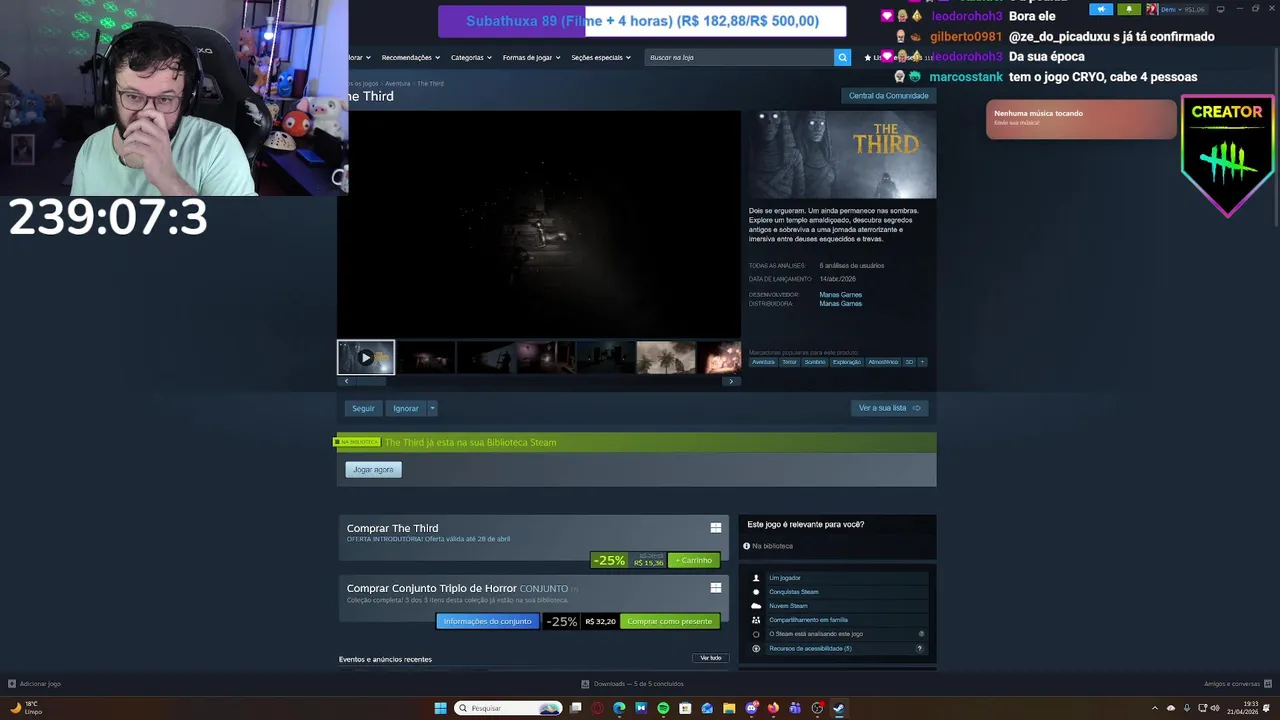This screenshot has height=720, width=1280.
Task: Click the weather widget on taskbar
Action: click(26, 708)
